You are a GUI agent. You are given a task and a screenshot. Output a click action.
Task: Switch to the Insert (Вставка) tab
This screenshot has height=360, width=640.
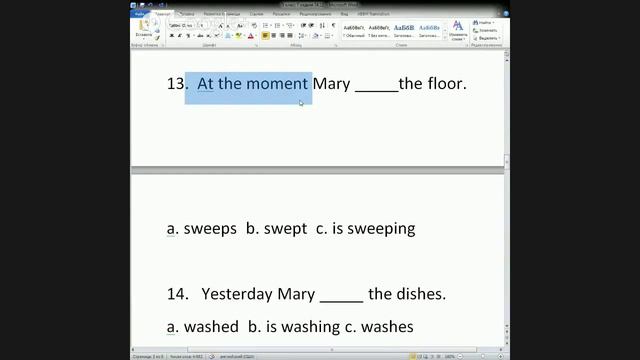click(x=187, y=14)
